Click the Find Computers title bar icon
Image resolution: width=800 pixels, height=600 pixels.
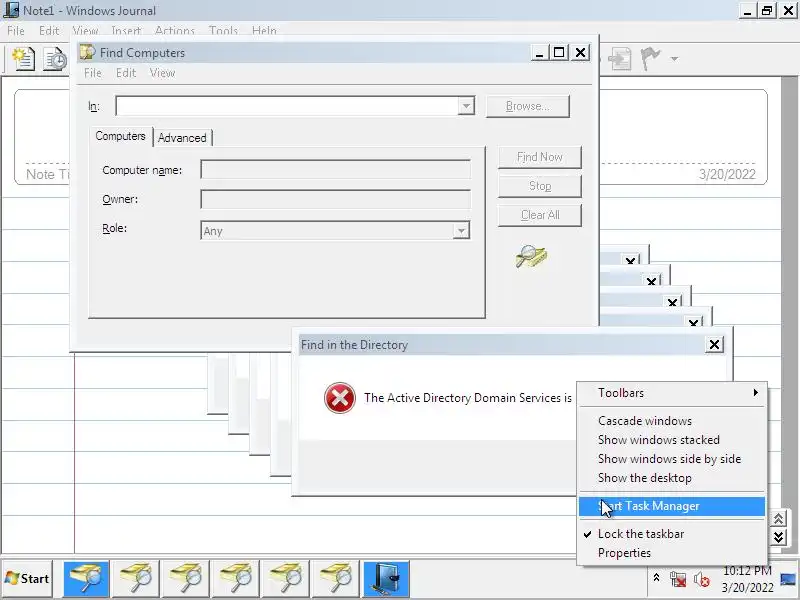(x=88, y=52)
